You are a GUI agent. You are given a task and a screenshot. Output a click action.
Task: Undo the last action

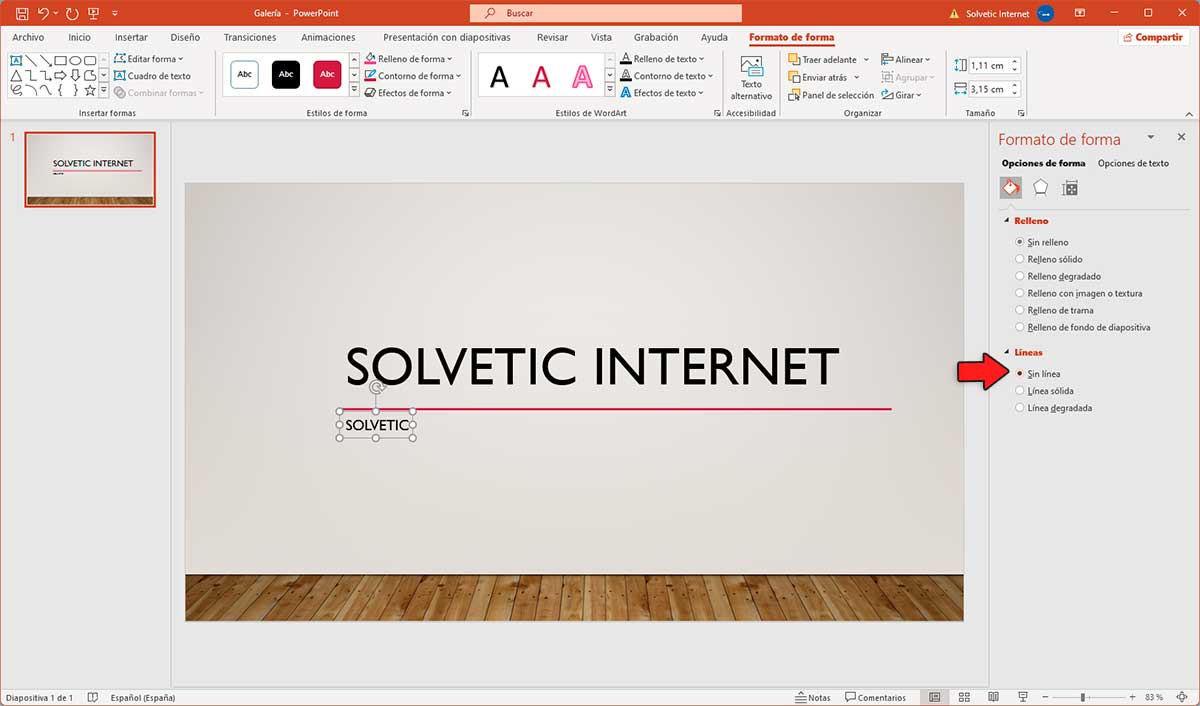tap(43, 14)
